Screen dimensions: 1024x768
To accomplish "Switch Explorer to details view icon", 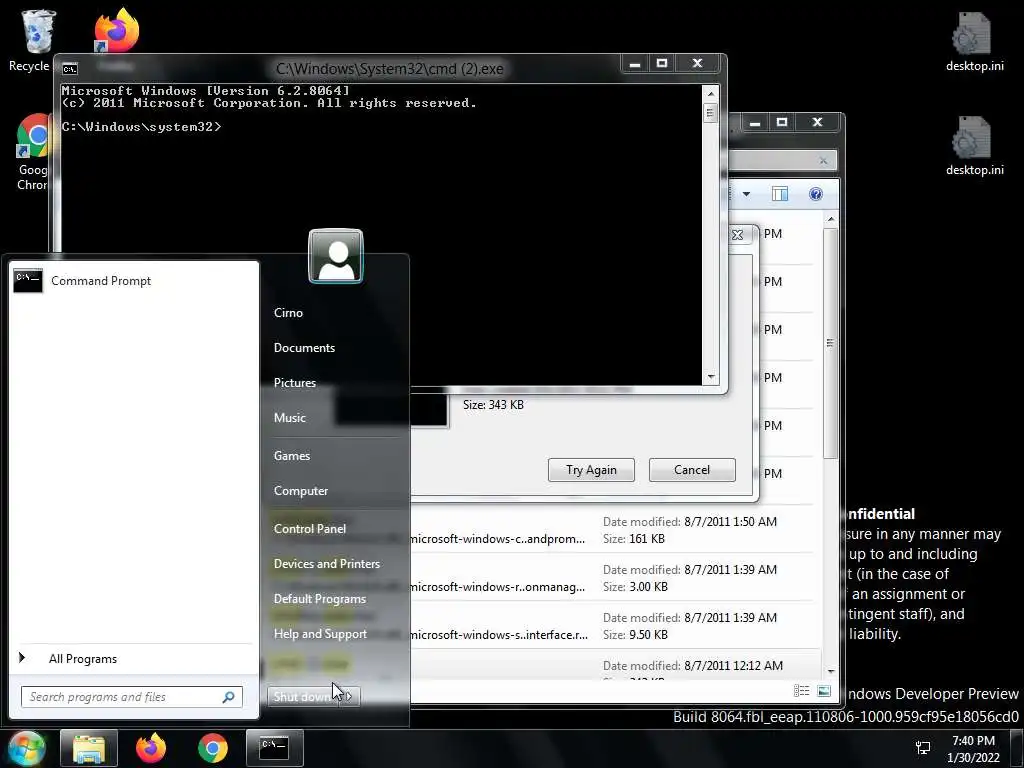I will tap(801, 691).
